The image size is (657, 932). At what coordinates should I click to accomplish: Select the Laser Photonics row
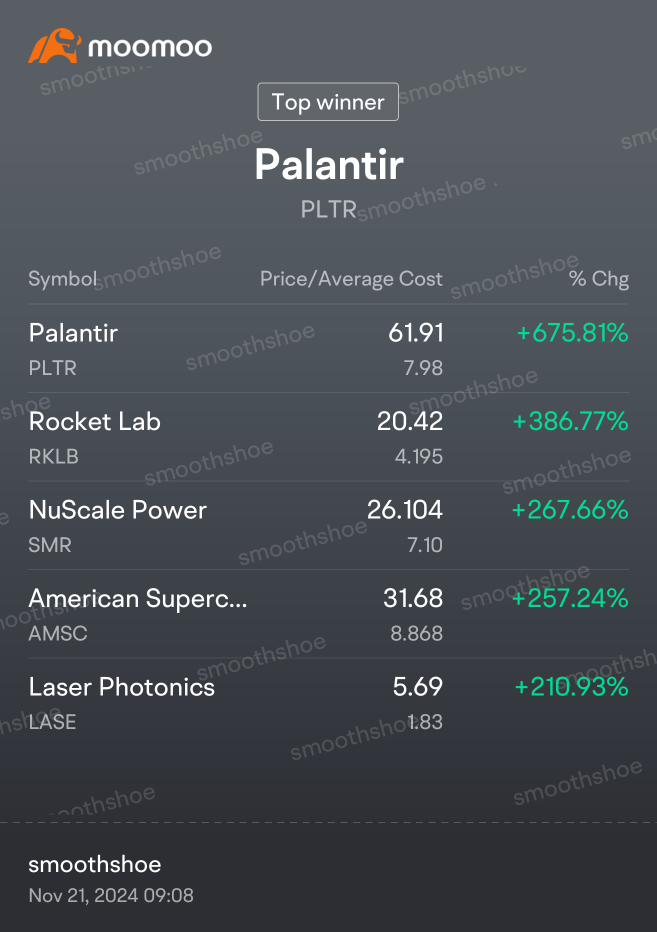point(122,687)
